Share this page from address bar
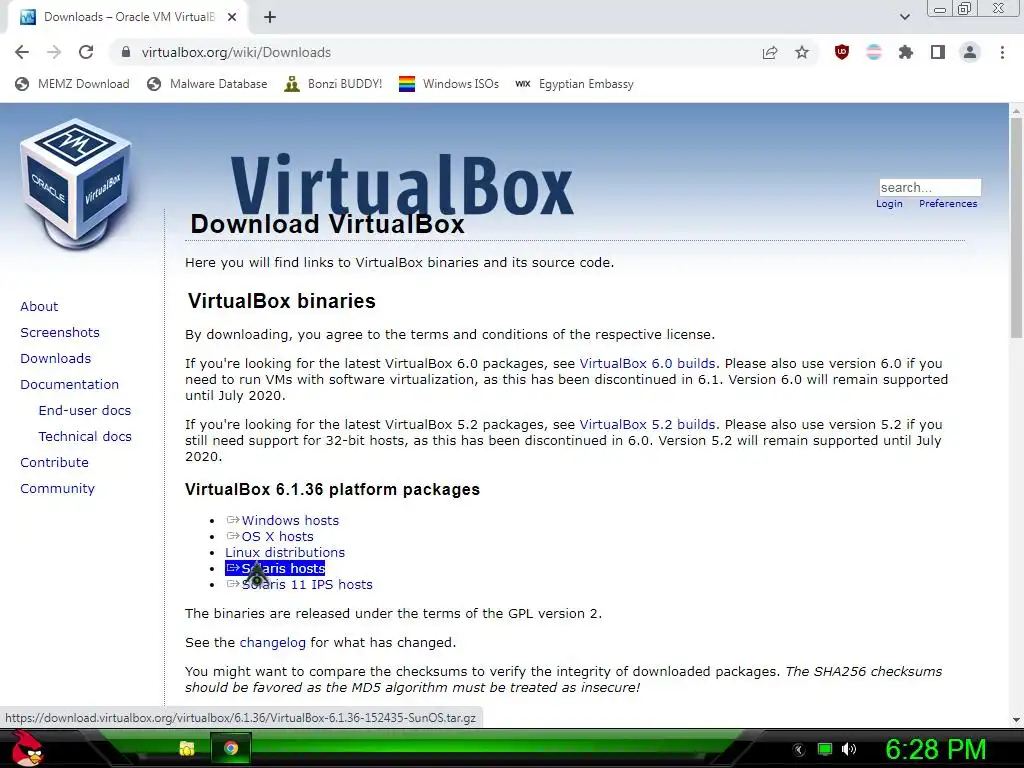Screen dimensions: 1024x768 770,52
